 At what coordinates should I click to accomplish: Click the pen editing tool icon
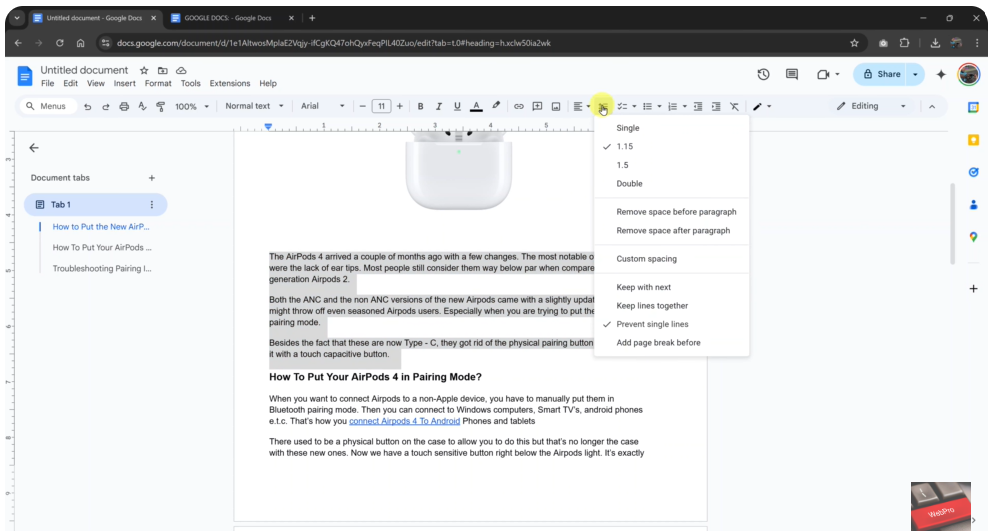coord(757,106)
